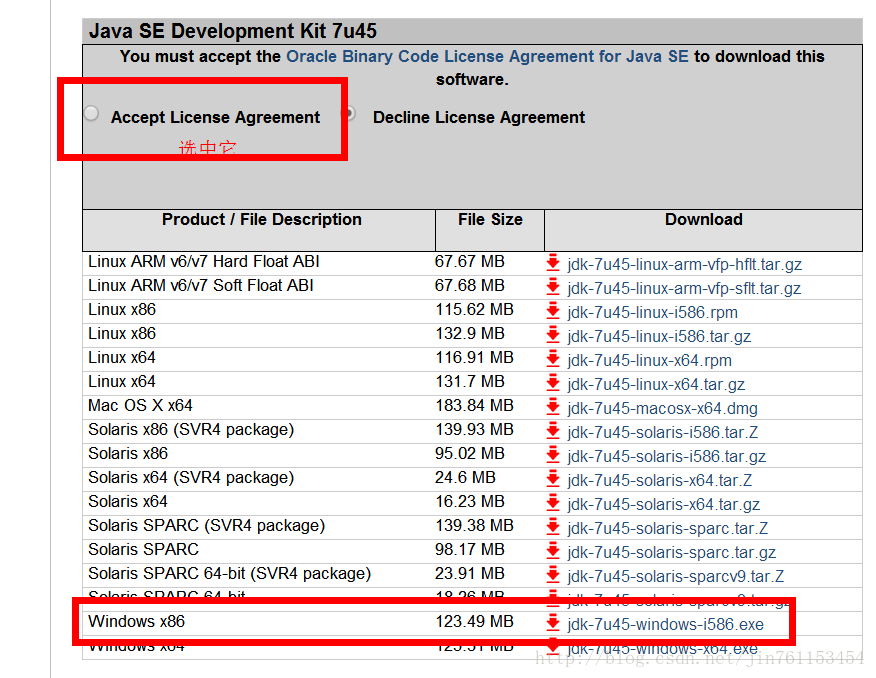Download jdk-7u45-linux-arm-vfp-sflt.tar.gz link

click(684, 288)
